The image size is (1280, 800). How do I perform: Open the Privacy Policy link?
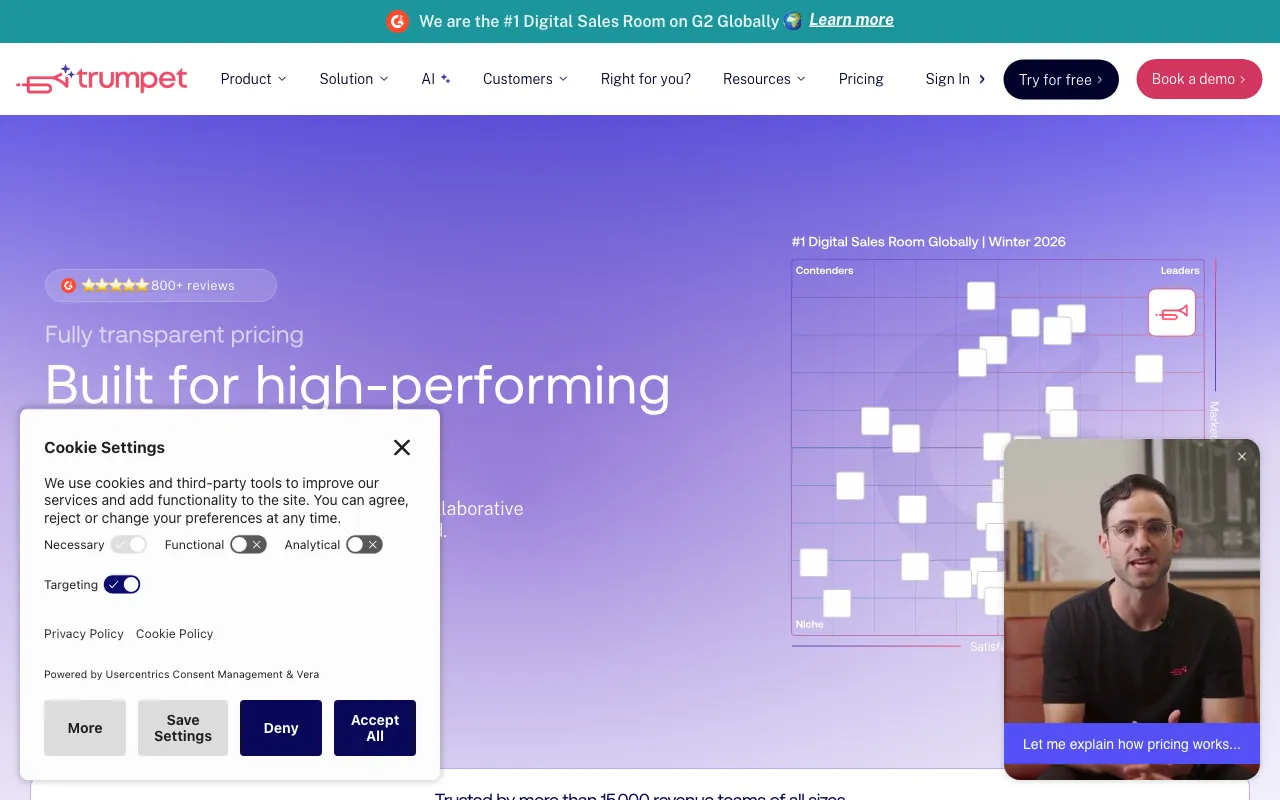pyautogui.click(x=84, y=634)
